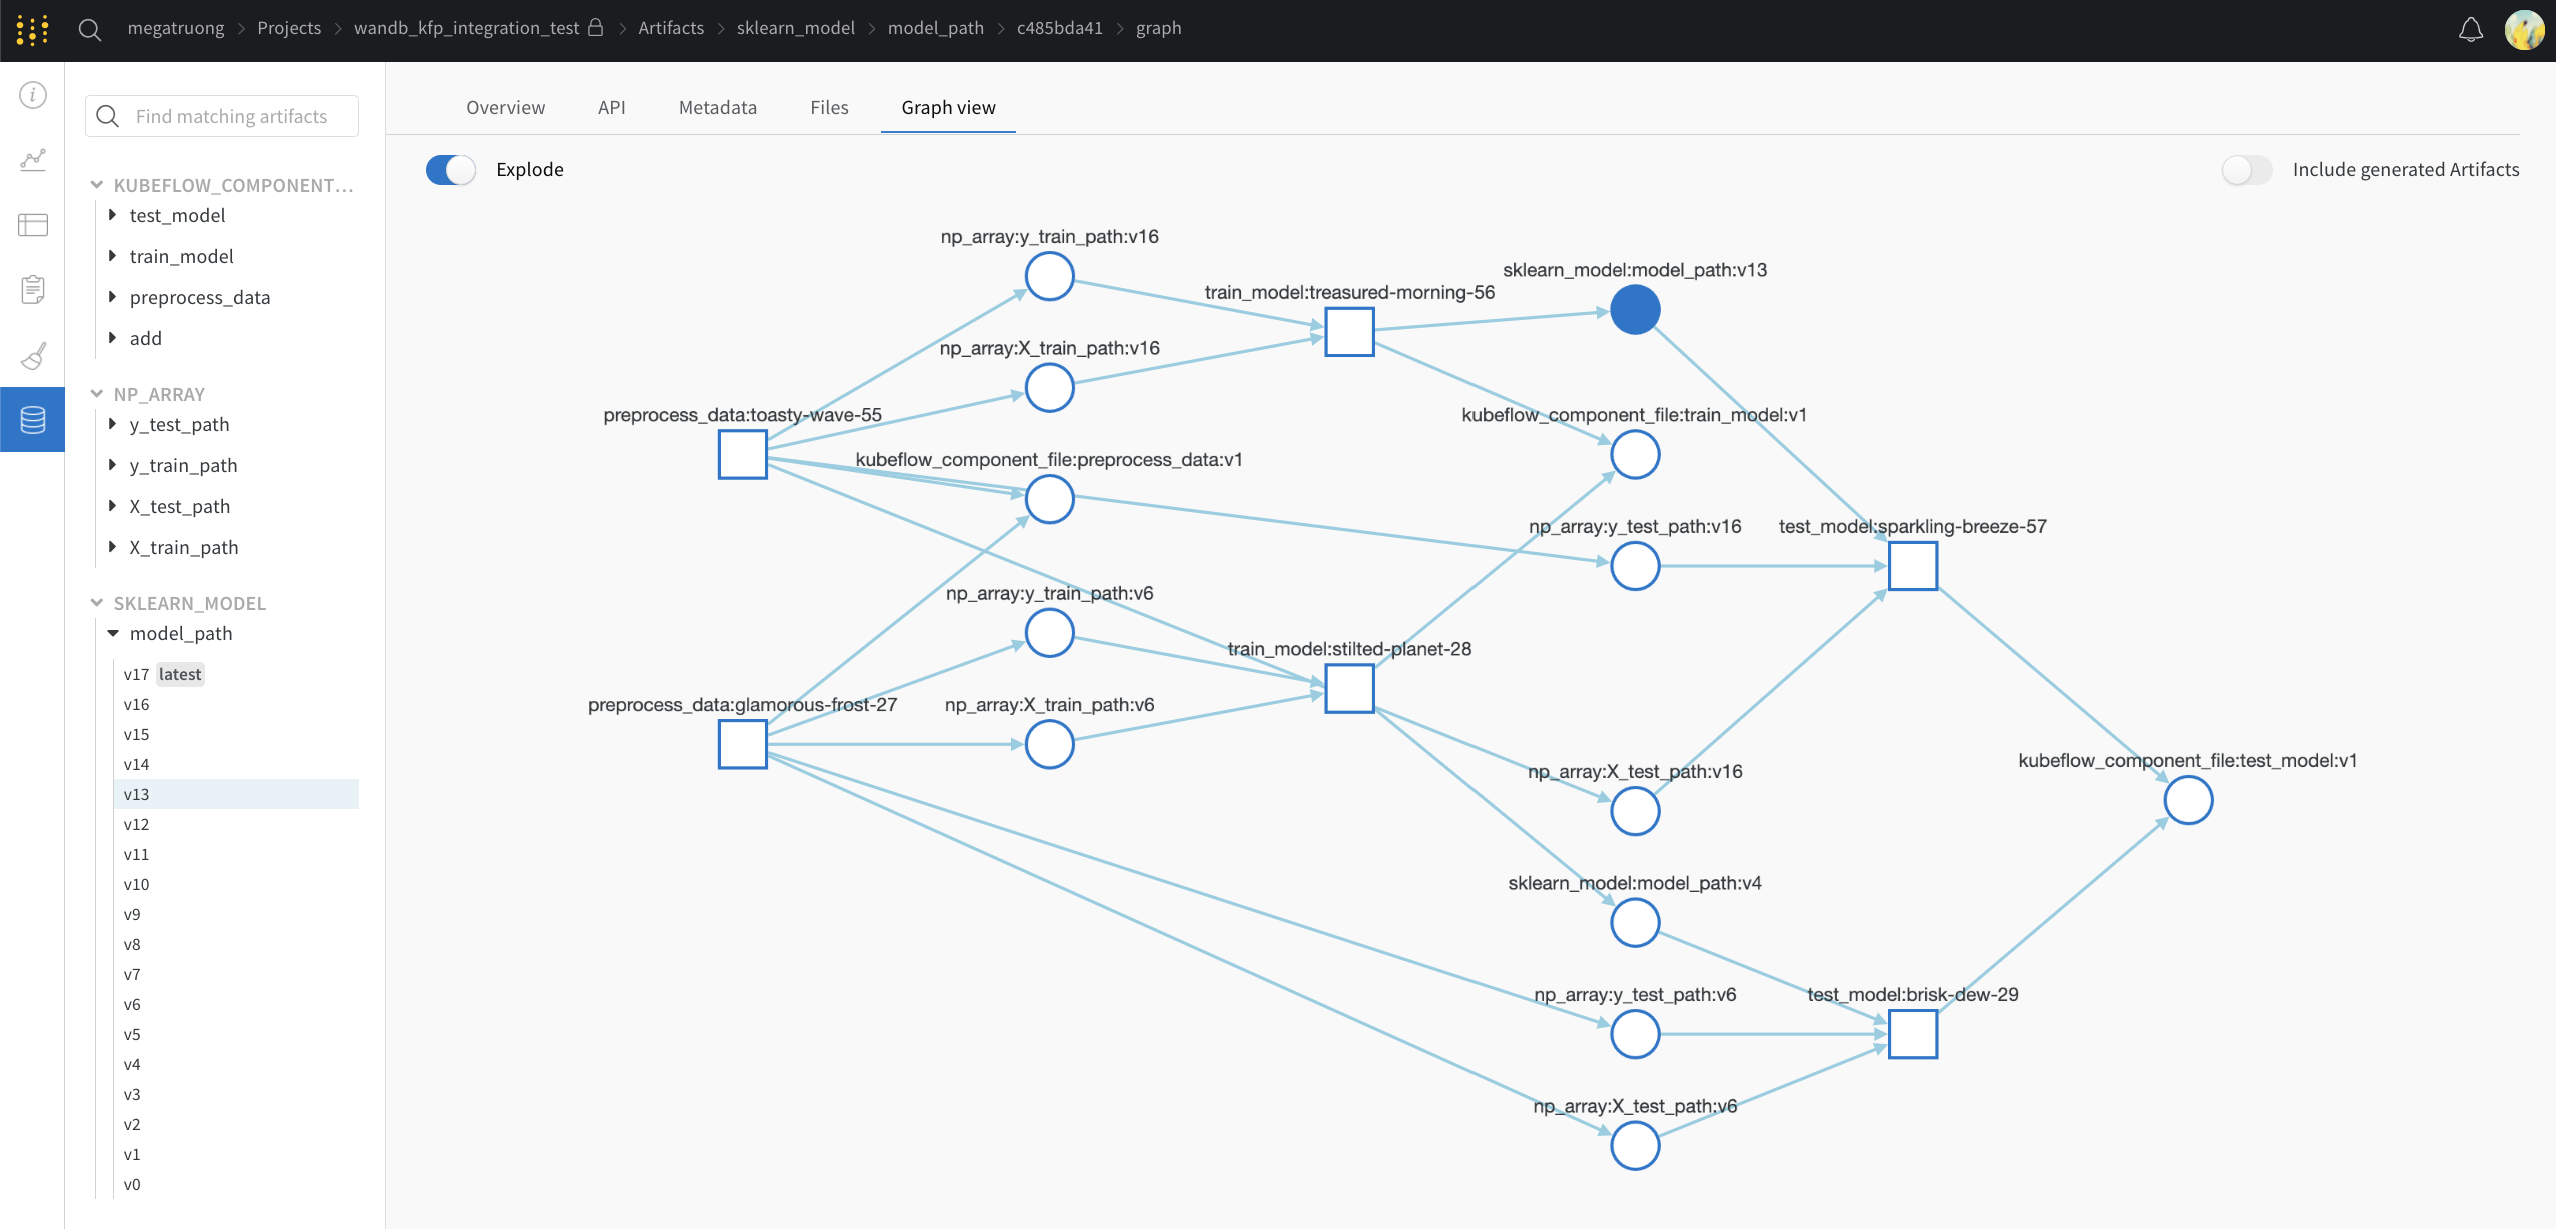This screenshot has width=2556, height=1229.
Task: Open the user profile avatar
Action: (2526, 29)
